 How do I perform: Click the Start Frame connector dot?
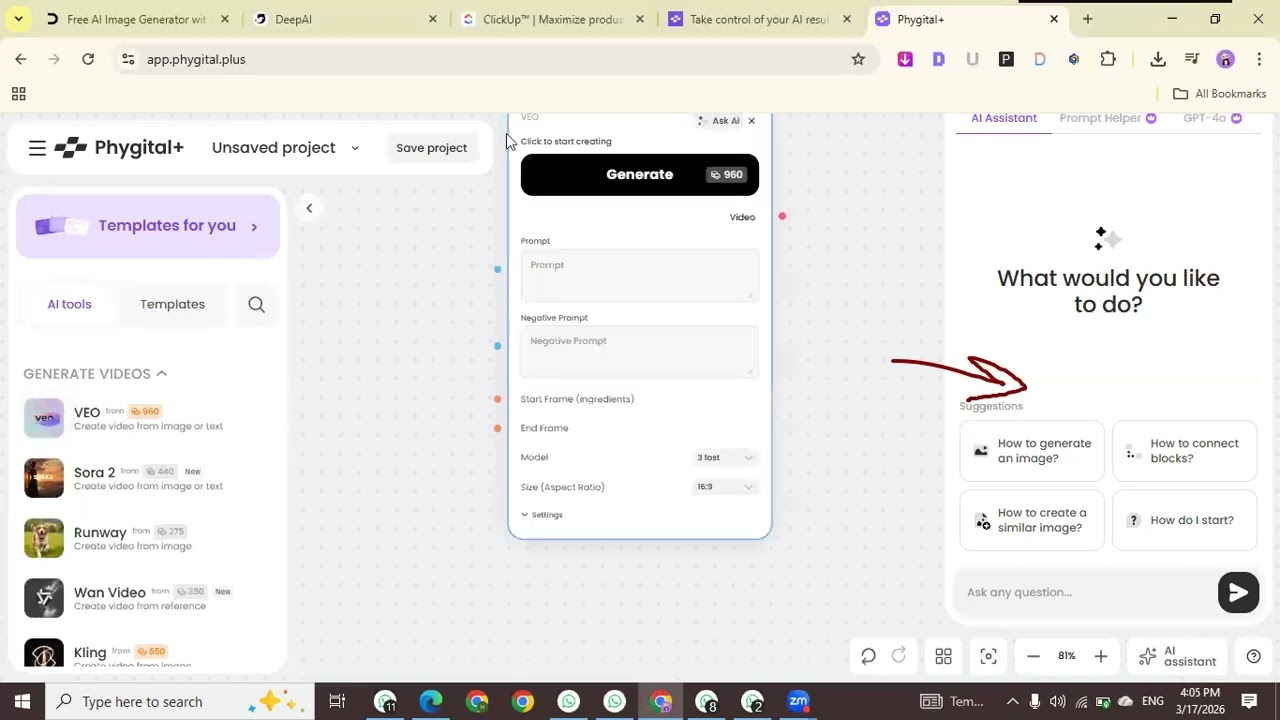pyautogui.click(x=498, y=399)
